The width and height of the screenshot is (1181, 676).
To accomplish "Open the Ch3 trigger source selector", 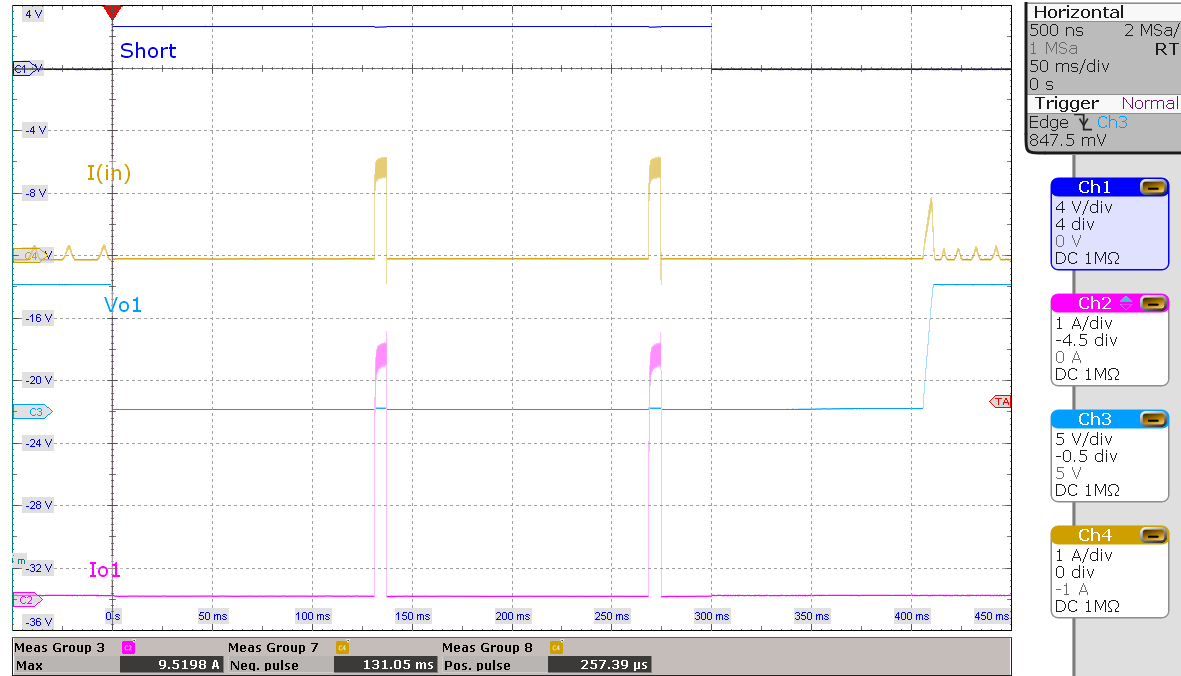I will pyautogui.click(x=1113, y=121).
